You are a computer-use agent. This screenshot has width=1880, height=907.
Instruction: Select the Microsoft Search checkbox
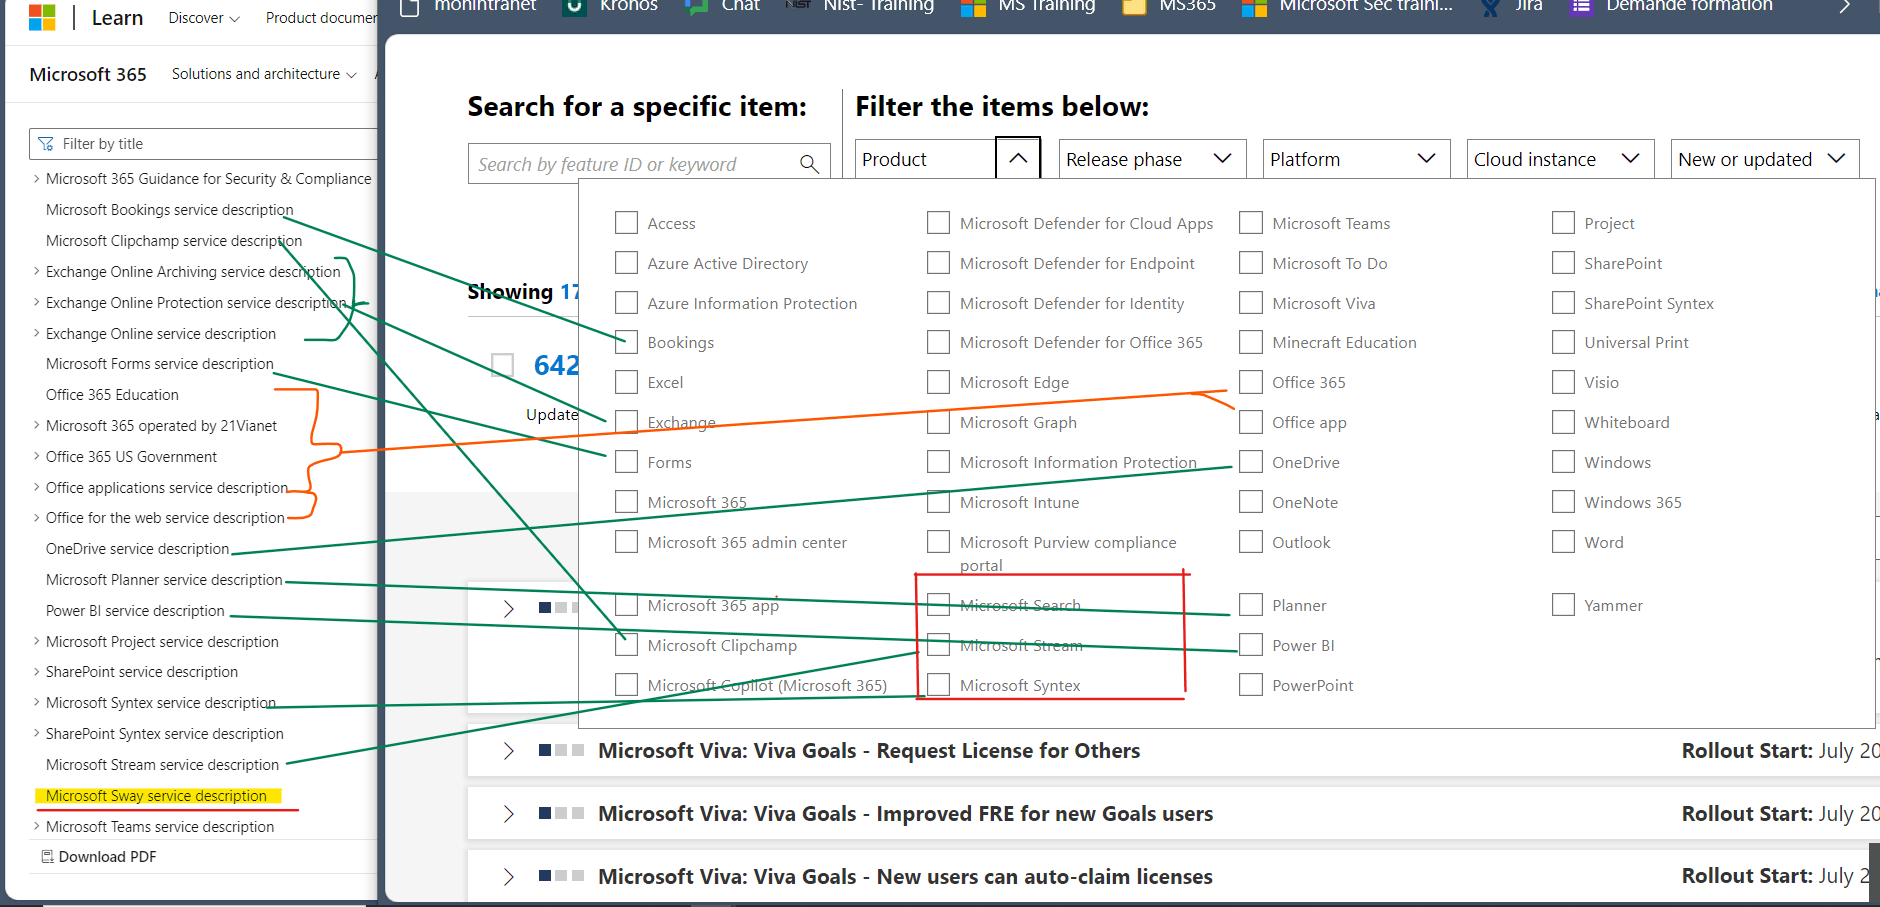[938, 605]
